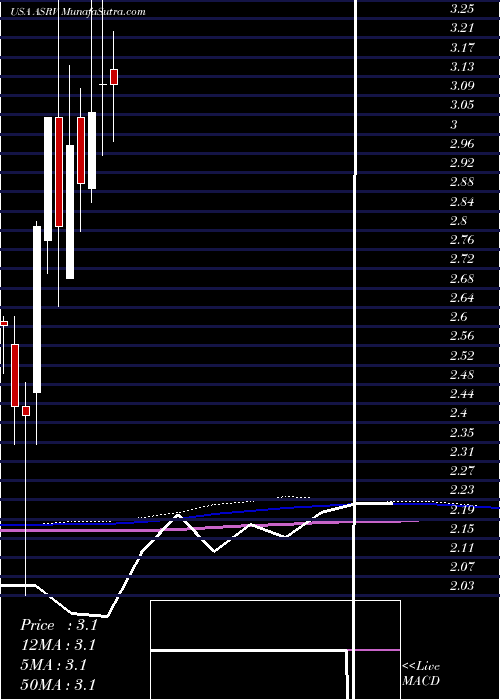
Task: Click the Price : 3.1 readout
Action: point(58,625)
